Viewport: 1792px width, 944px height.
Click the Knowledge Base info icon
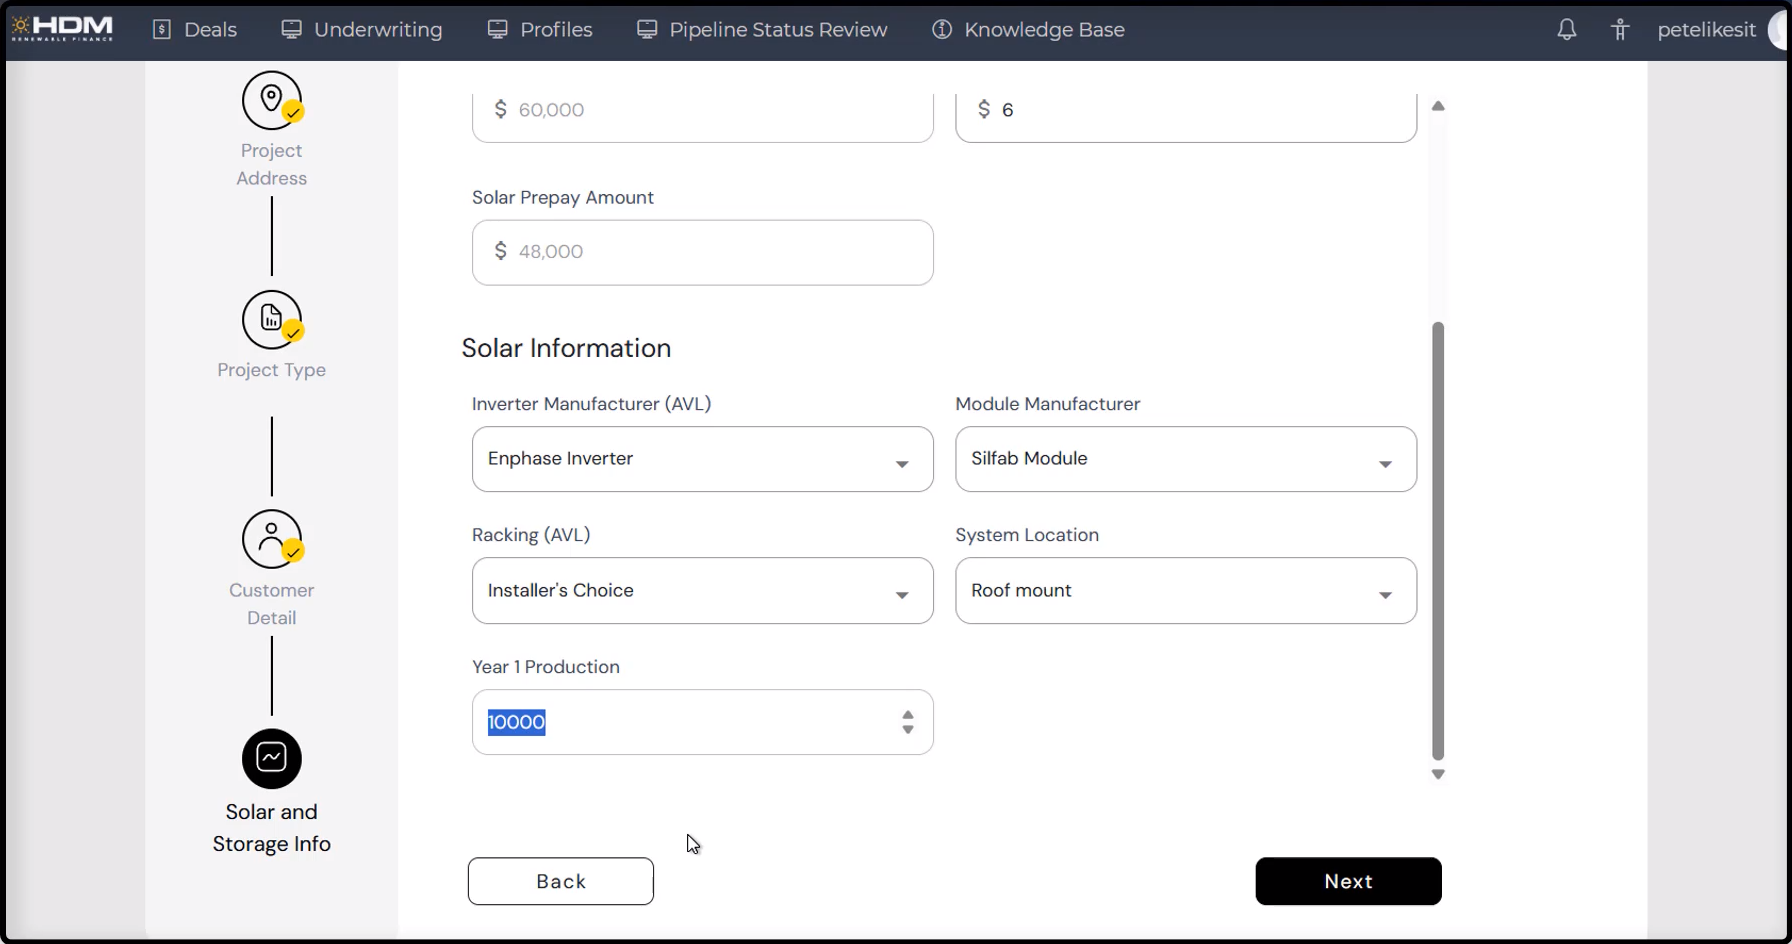click(941, 30)
